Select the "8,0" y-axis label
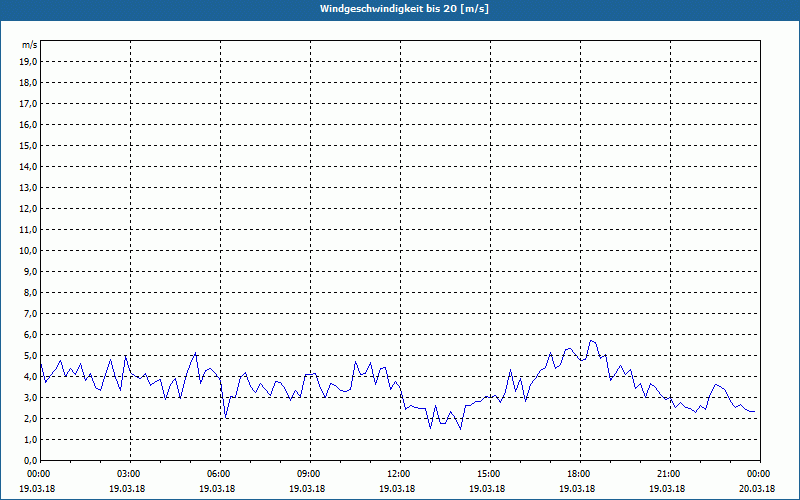The width and height of the screenshot is (800, 500). point(31,292)
